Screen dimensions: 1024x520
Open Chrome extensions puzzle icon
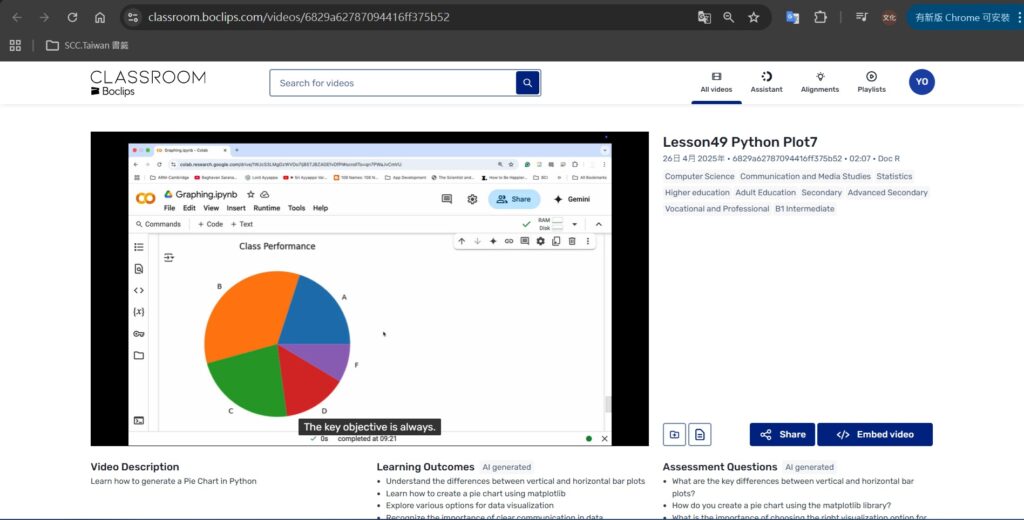(820, 17)
